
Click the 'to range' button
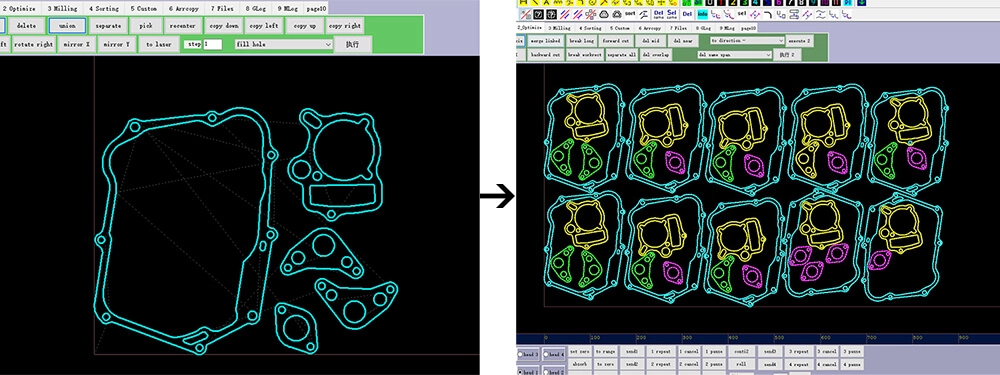point(606,351)
